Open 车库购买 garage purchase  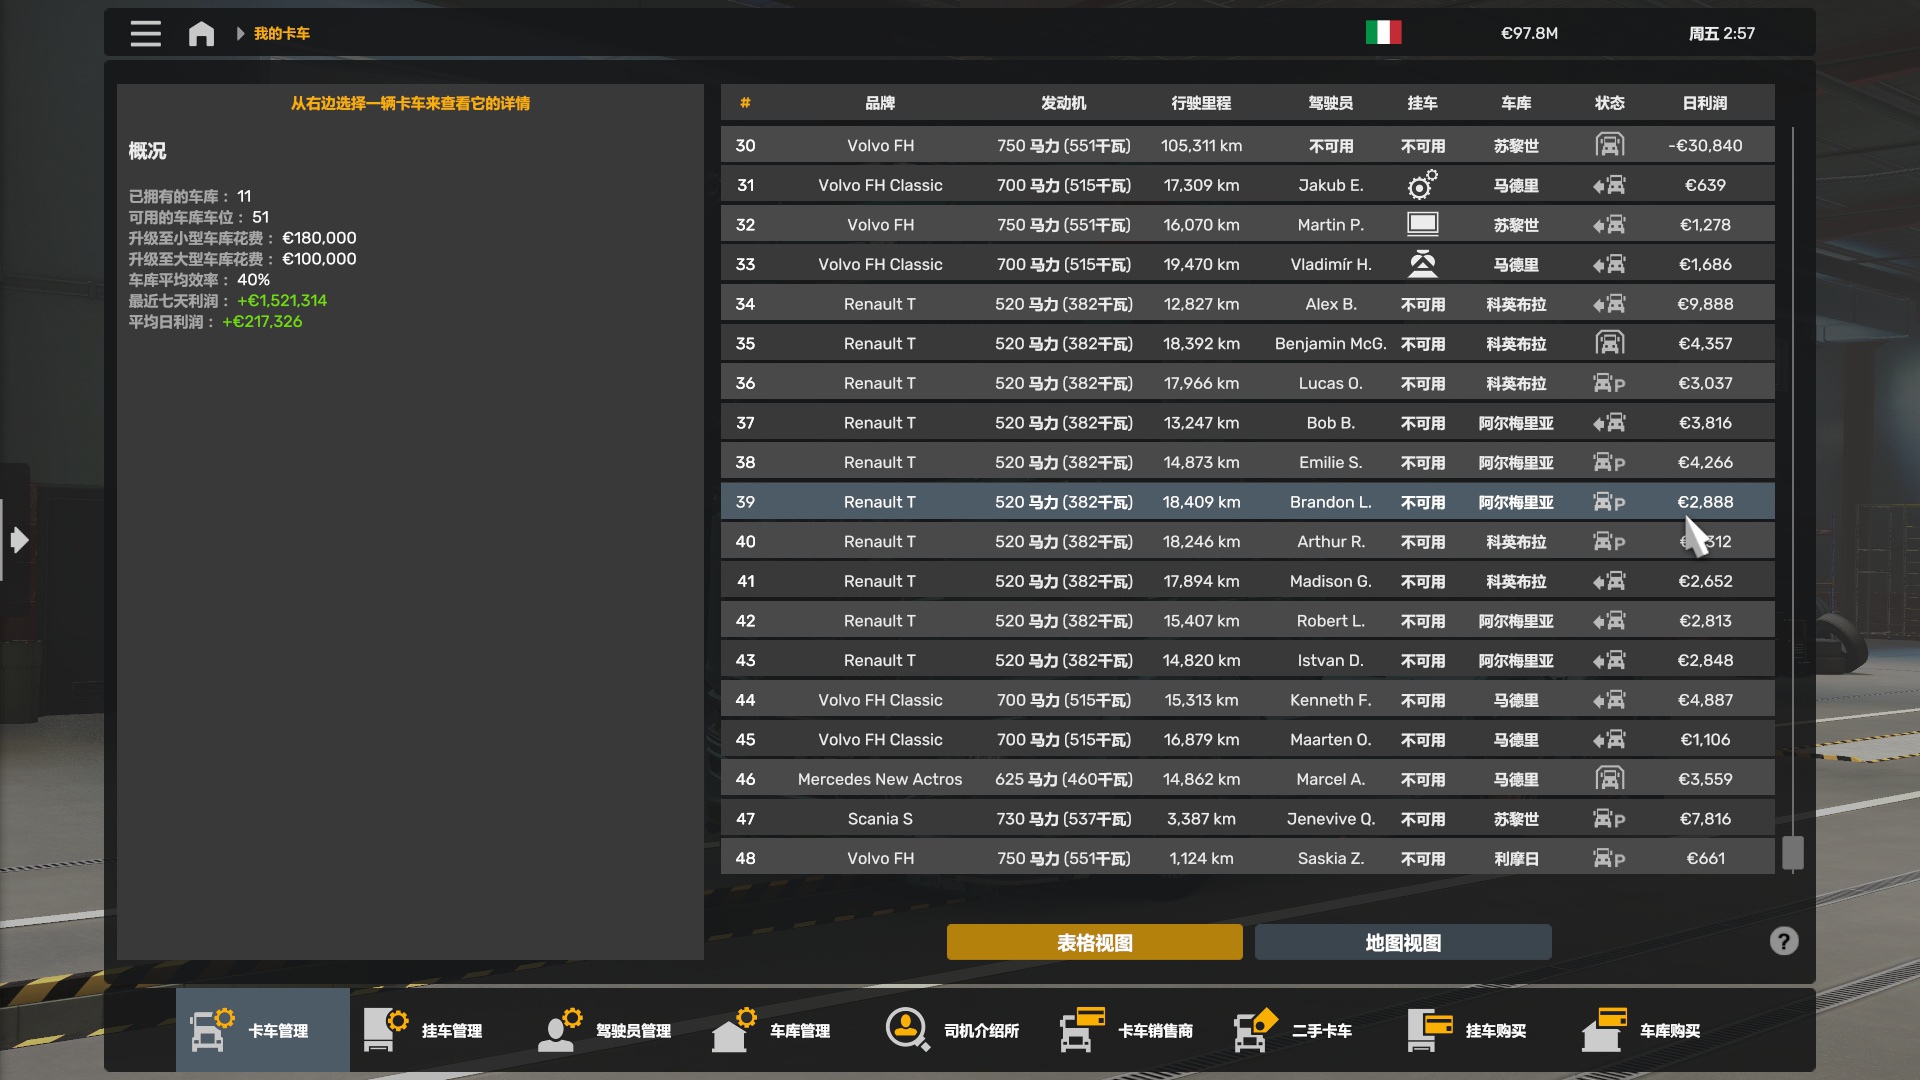point(1642,1030)
